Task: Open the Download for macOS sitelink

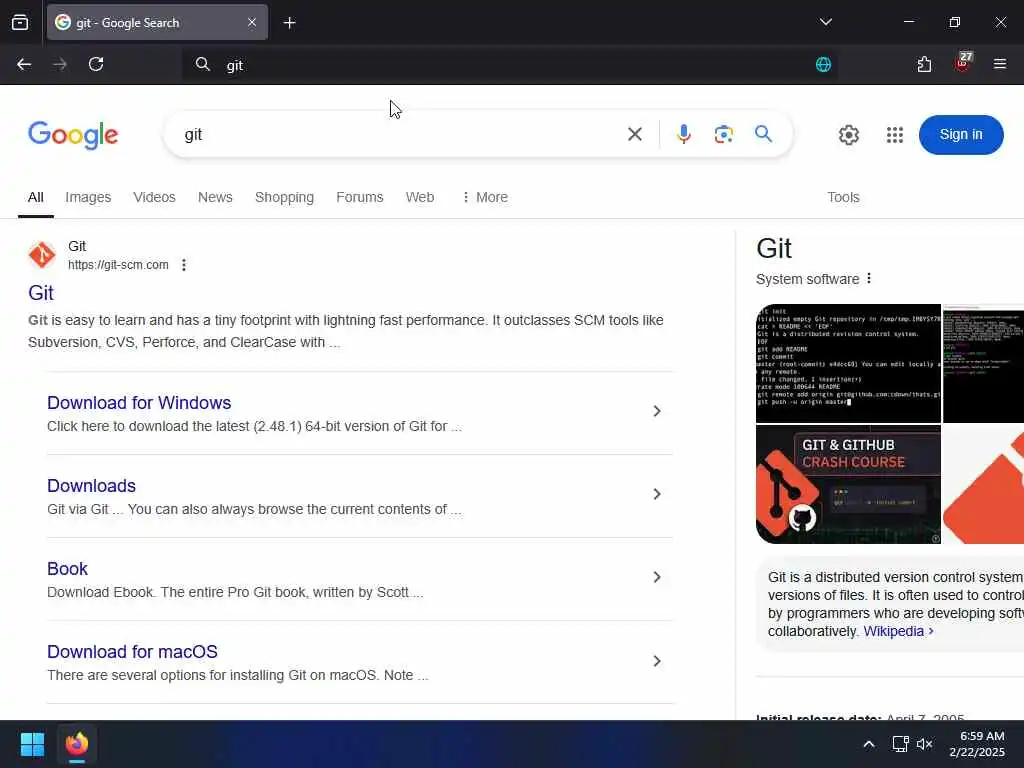Action: tap(133, 652)
